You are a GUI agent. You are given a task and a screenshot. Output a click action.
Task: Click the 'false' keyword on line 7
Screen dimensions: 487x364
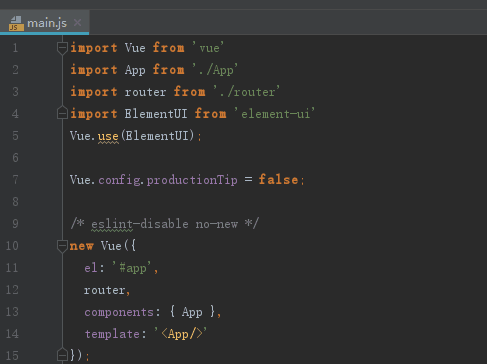point(278,180)
